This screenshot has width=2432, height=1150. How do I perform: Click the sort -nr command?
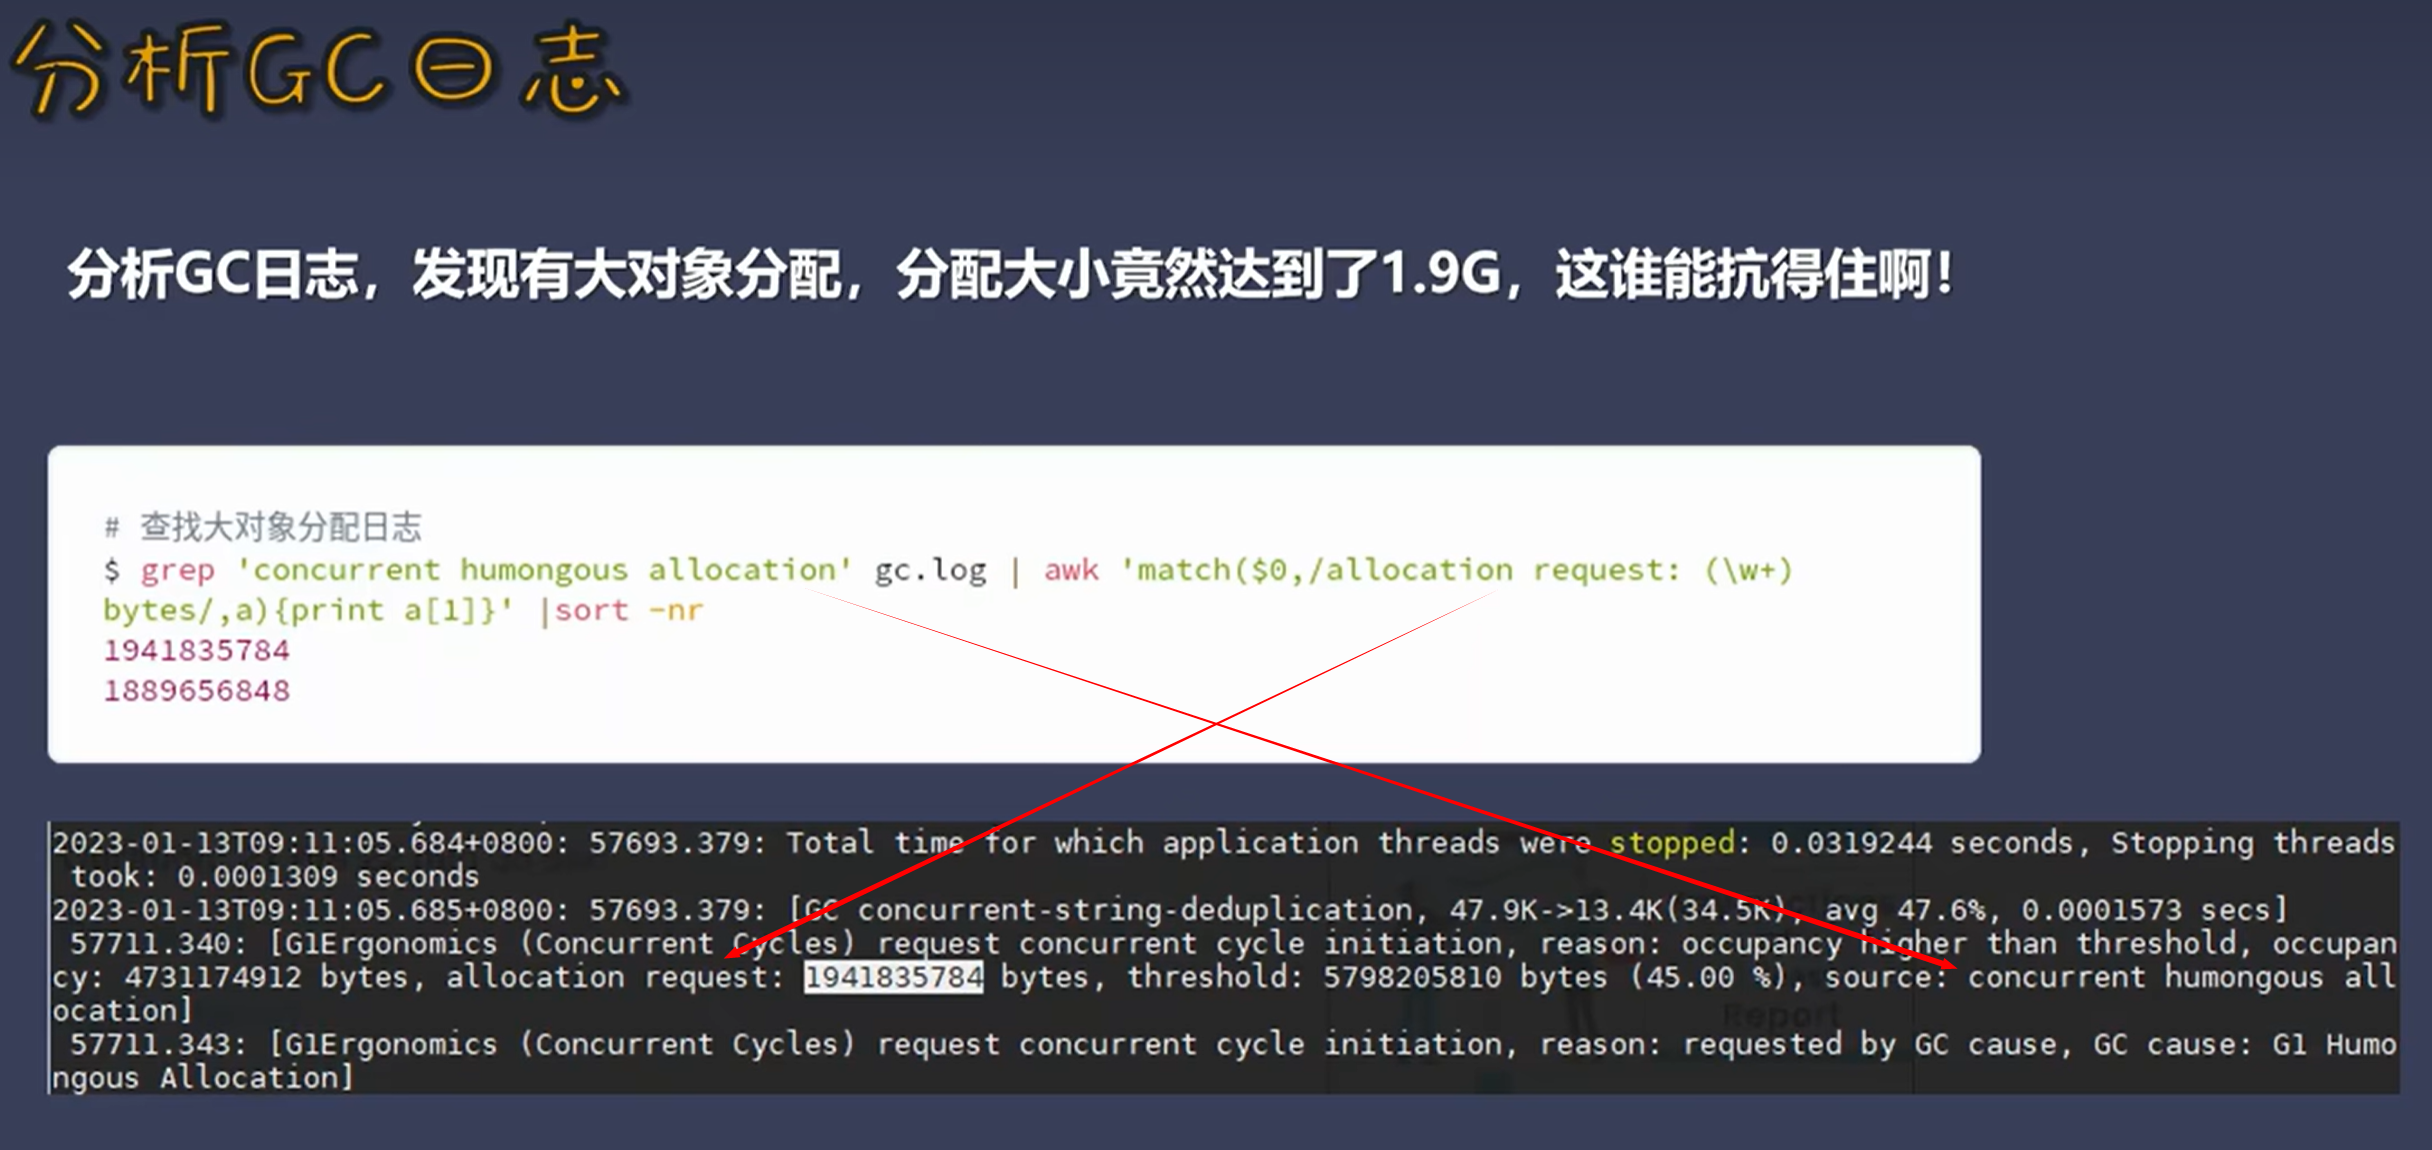pos(629,610)
